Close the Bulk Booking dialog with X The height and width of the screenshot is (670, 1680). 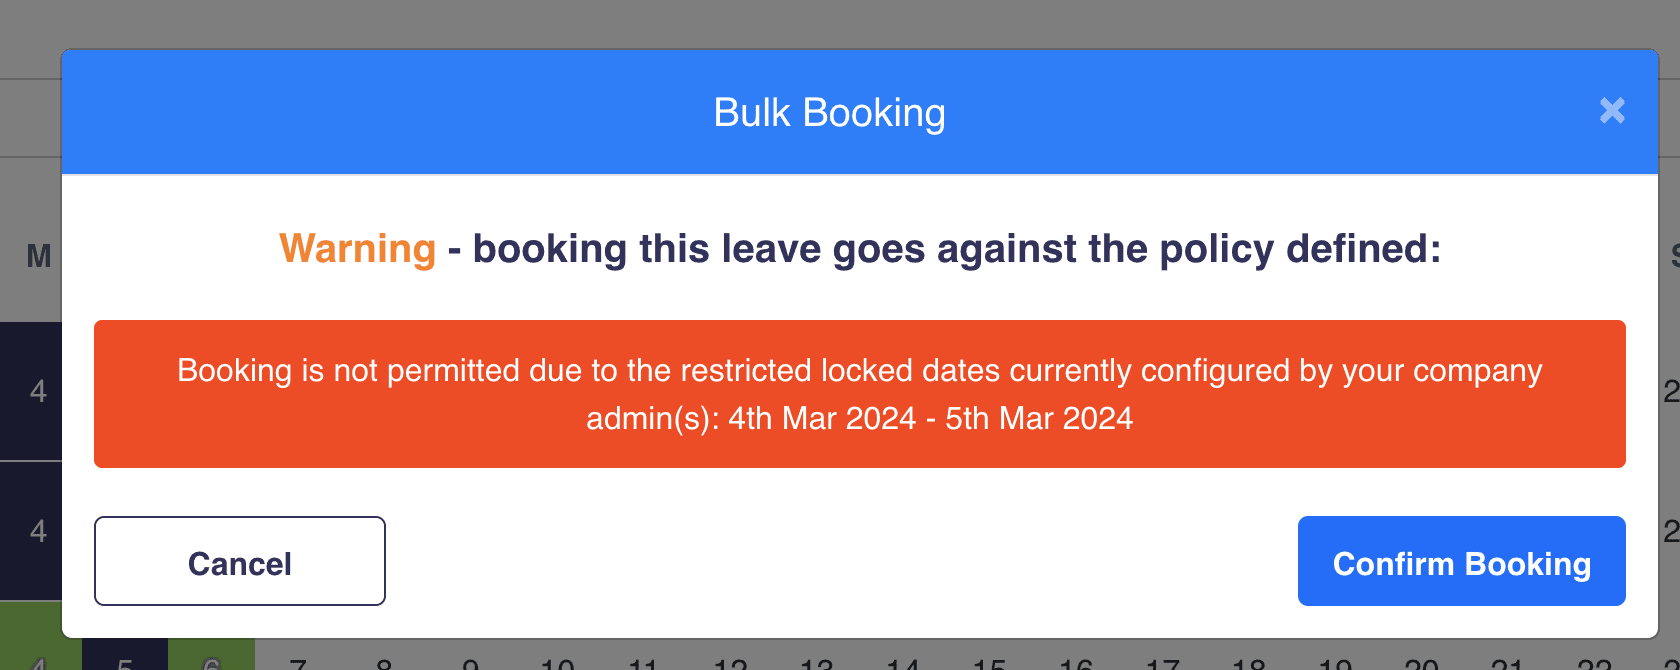point(1612,110)
